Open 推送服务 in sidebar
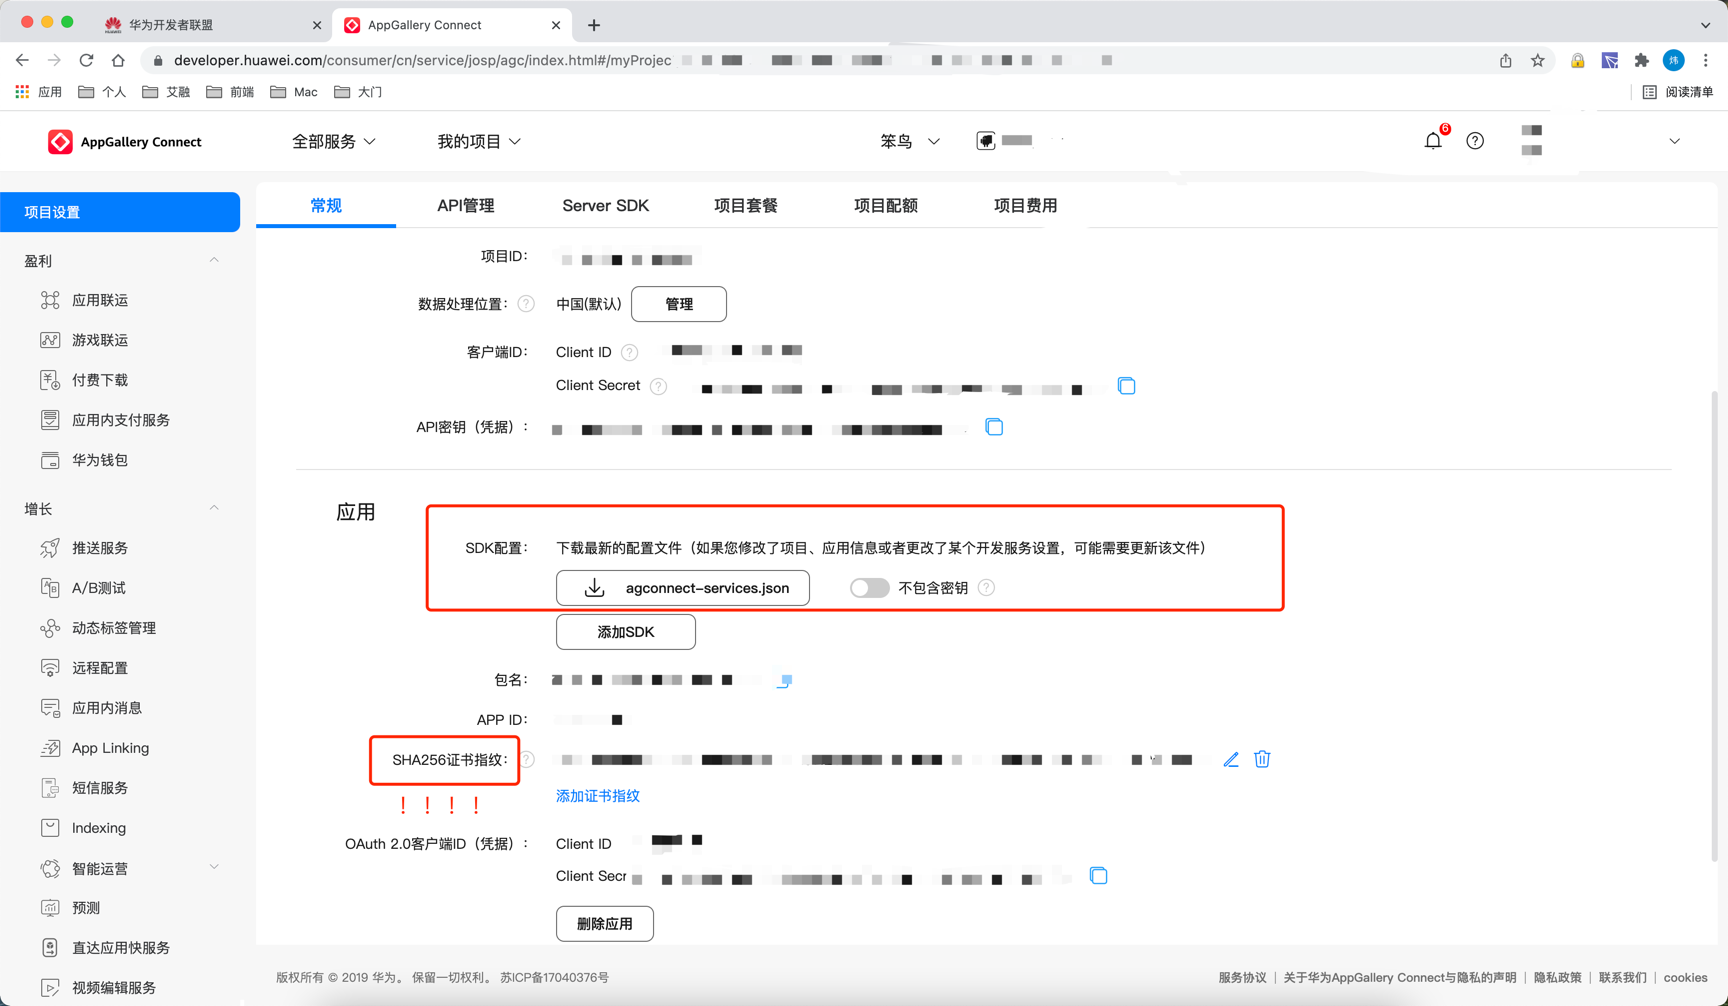The width and height of the screenshot is (1728, 1006). coord(100,548)
